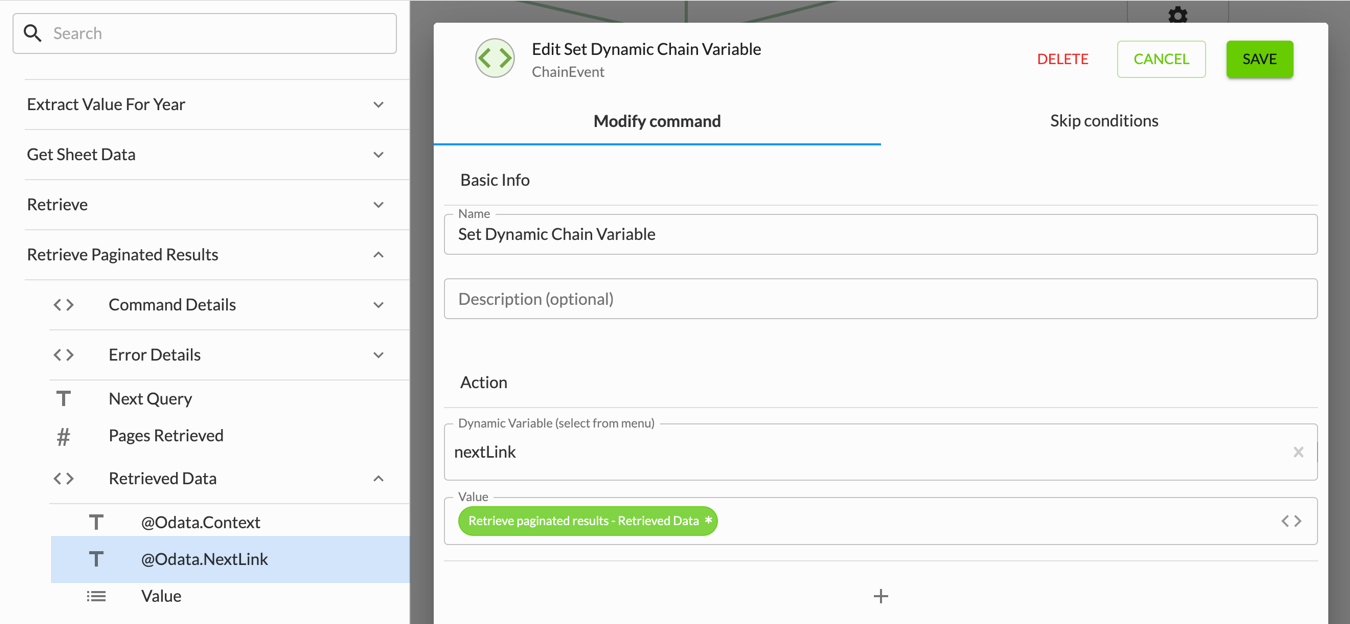1350x624 pixels.
Task: Click the text type icon beside Next Query
Action: pyautogui.click(x=64, y=399)
